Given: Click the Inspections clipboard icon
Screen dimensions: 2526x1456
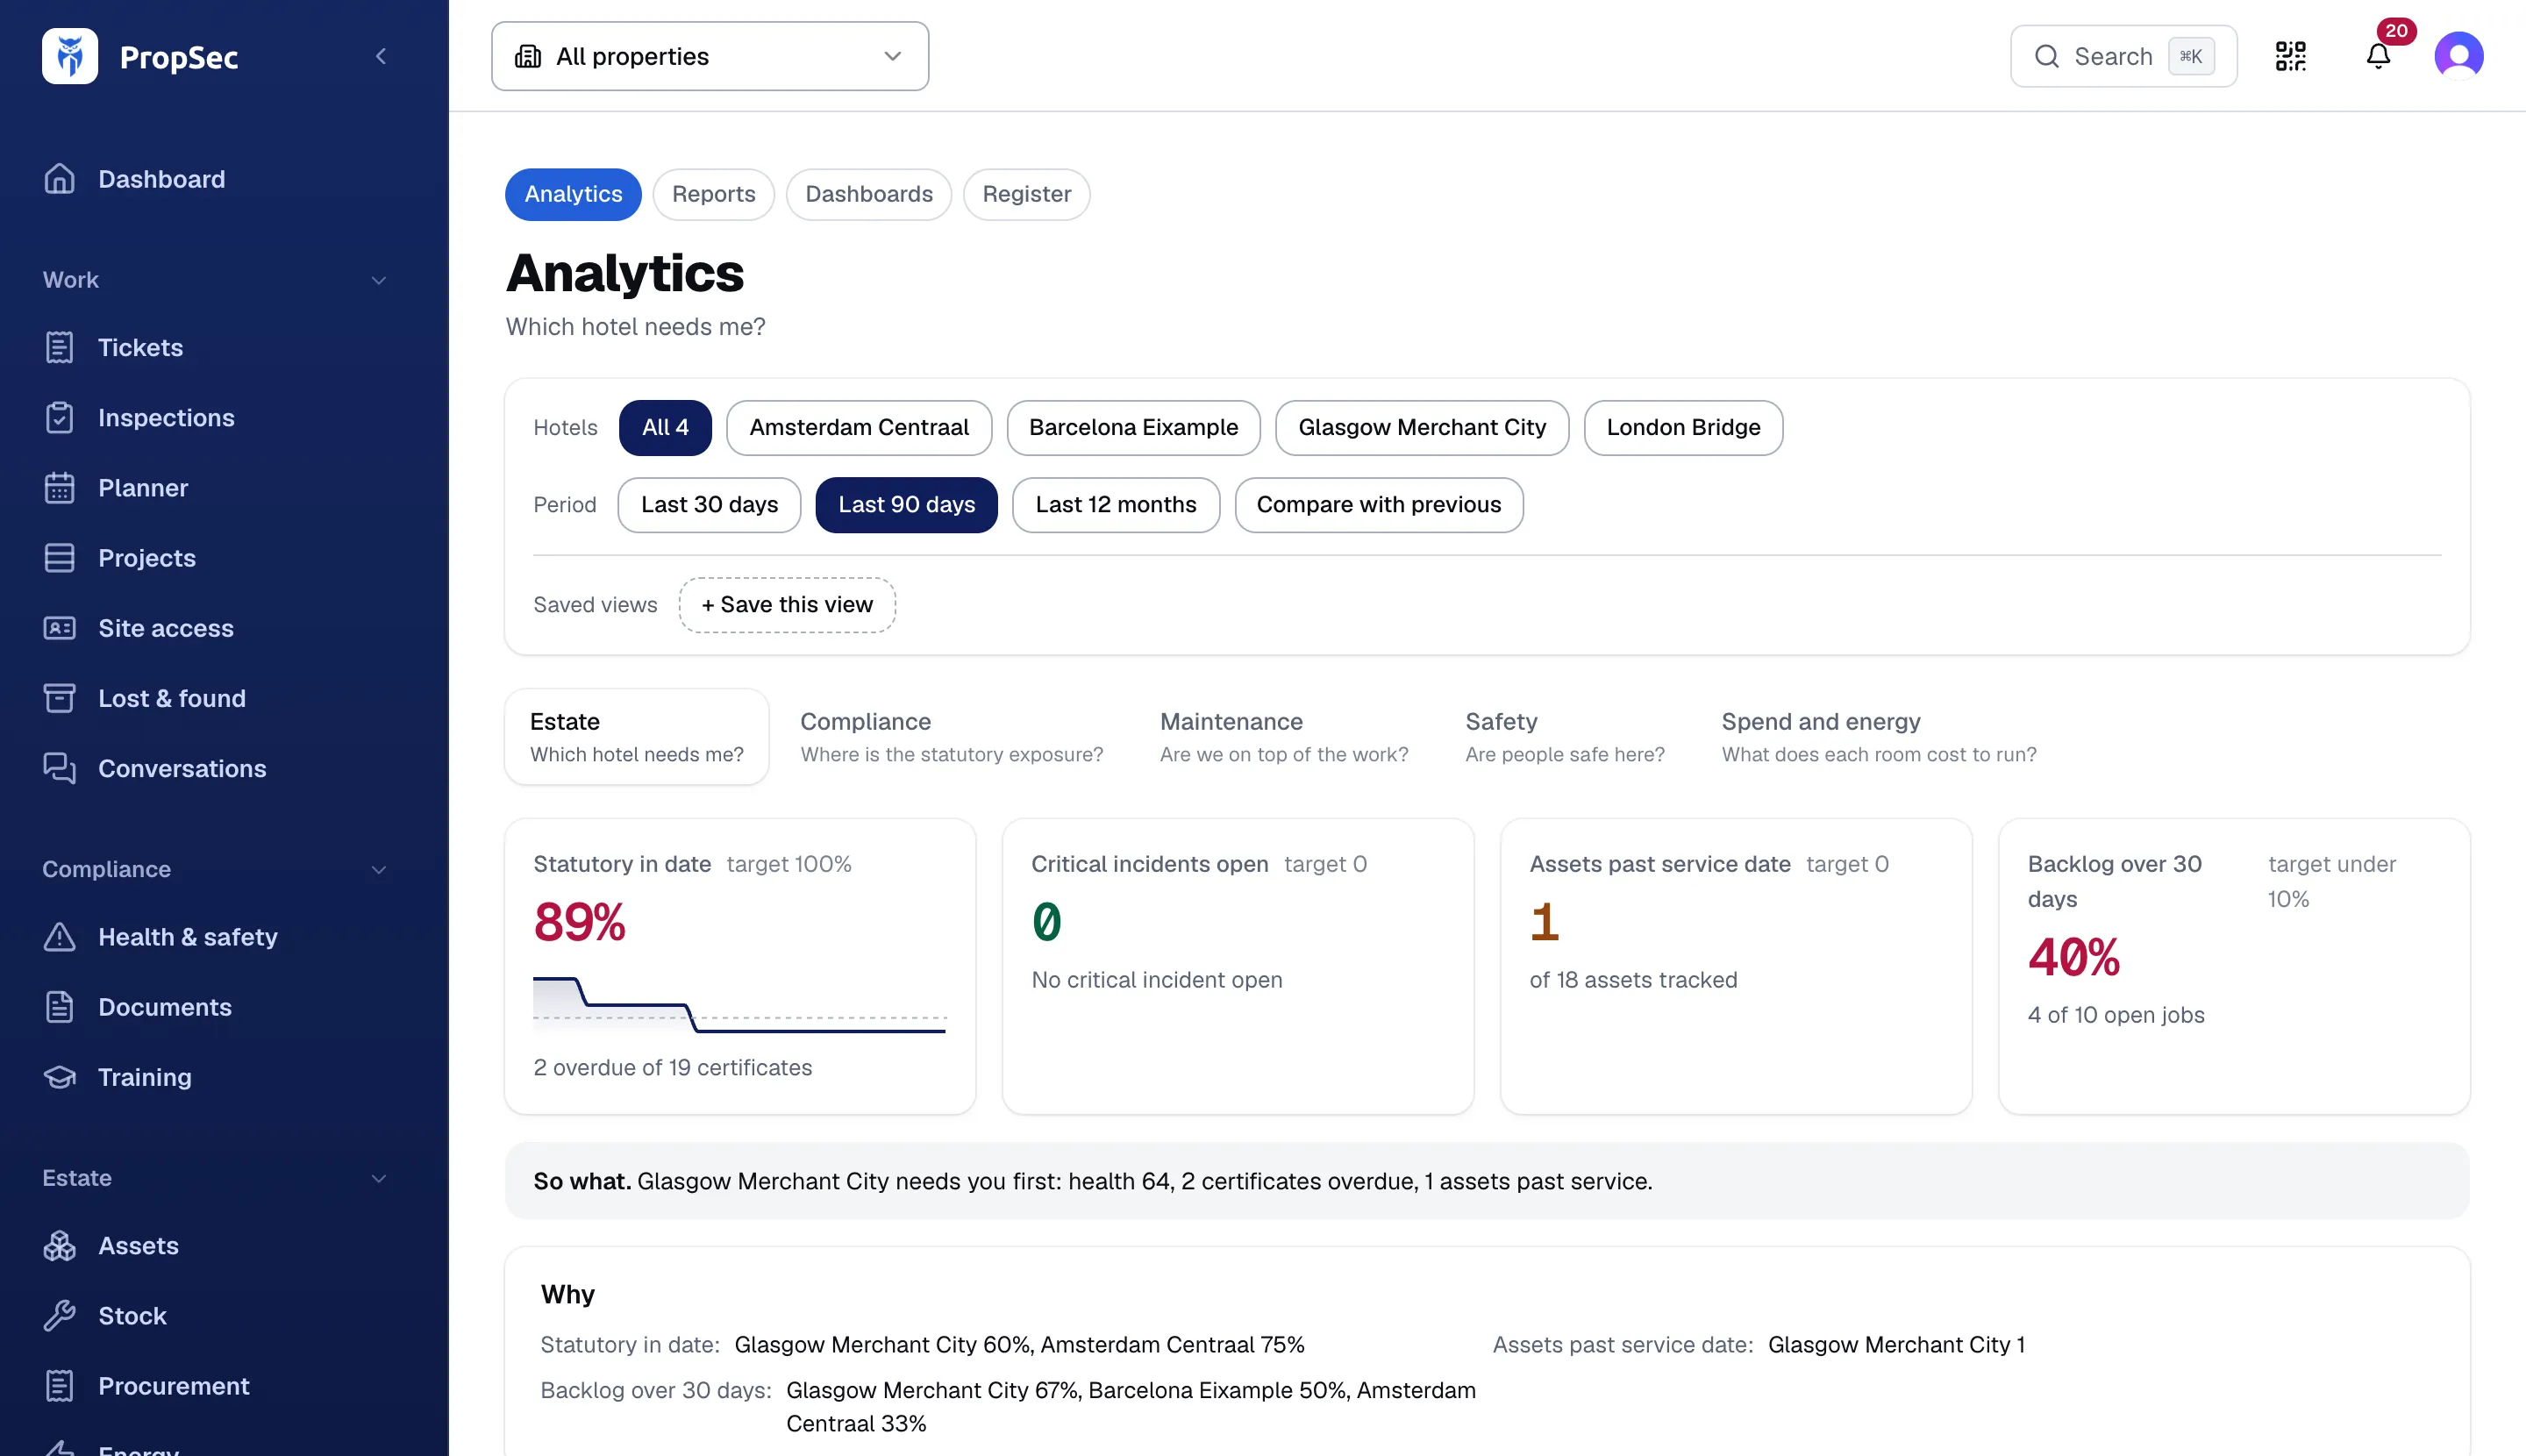Looking at the screenshot, I should click(x=60, y=417).
